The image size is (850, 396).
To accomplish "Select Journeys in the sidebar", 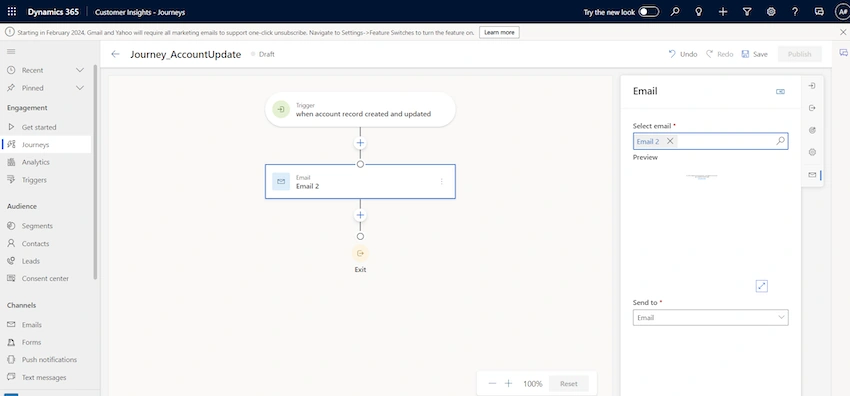I will coord(46,145).
